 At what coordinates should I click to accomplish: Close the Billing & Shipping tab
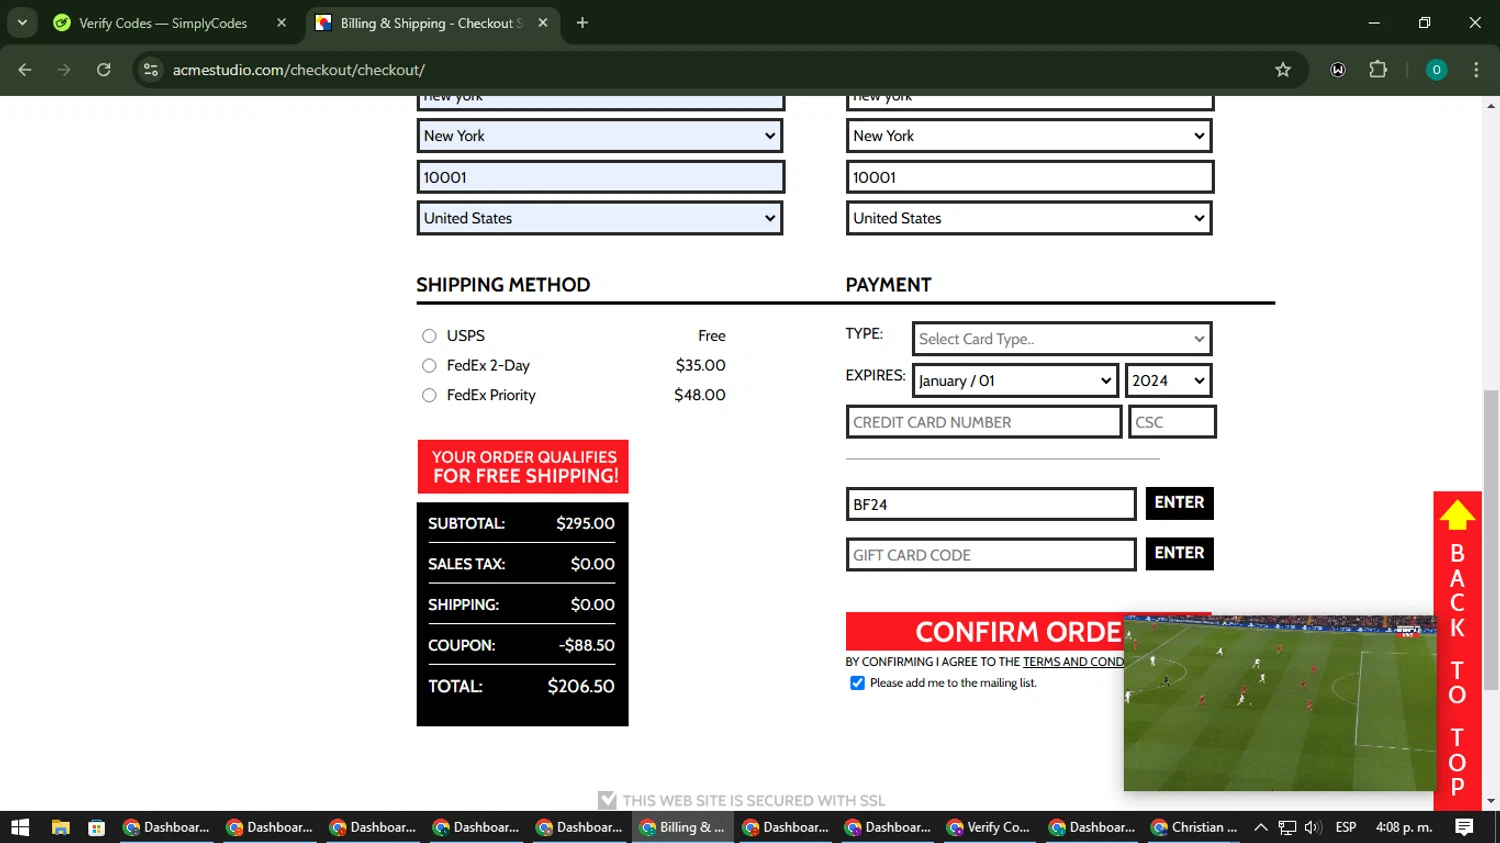[543, 22]
